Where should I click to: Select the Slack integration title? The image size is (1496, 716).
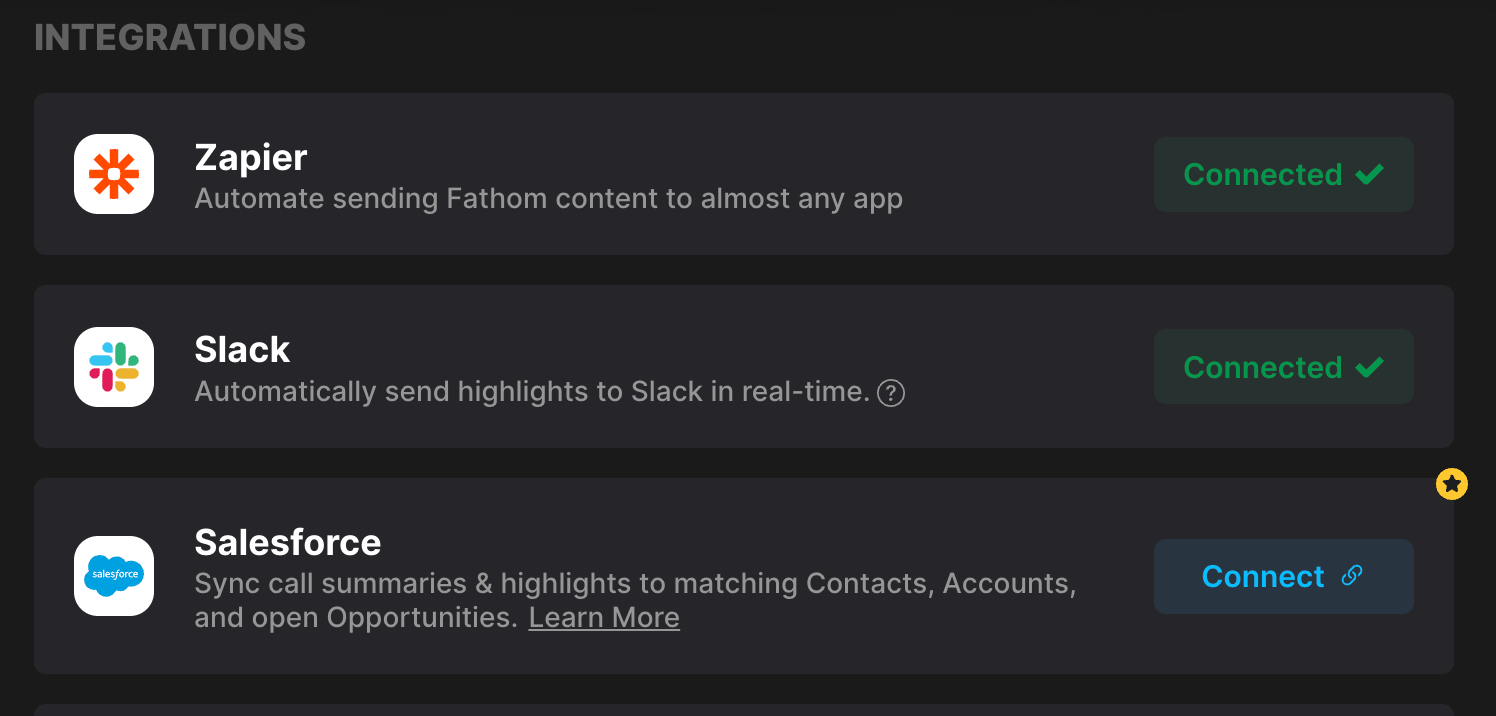(x=242, y=350)
